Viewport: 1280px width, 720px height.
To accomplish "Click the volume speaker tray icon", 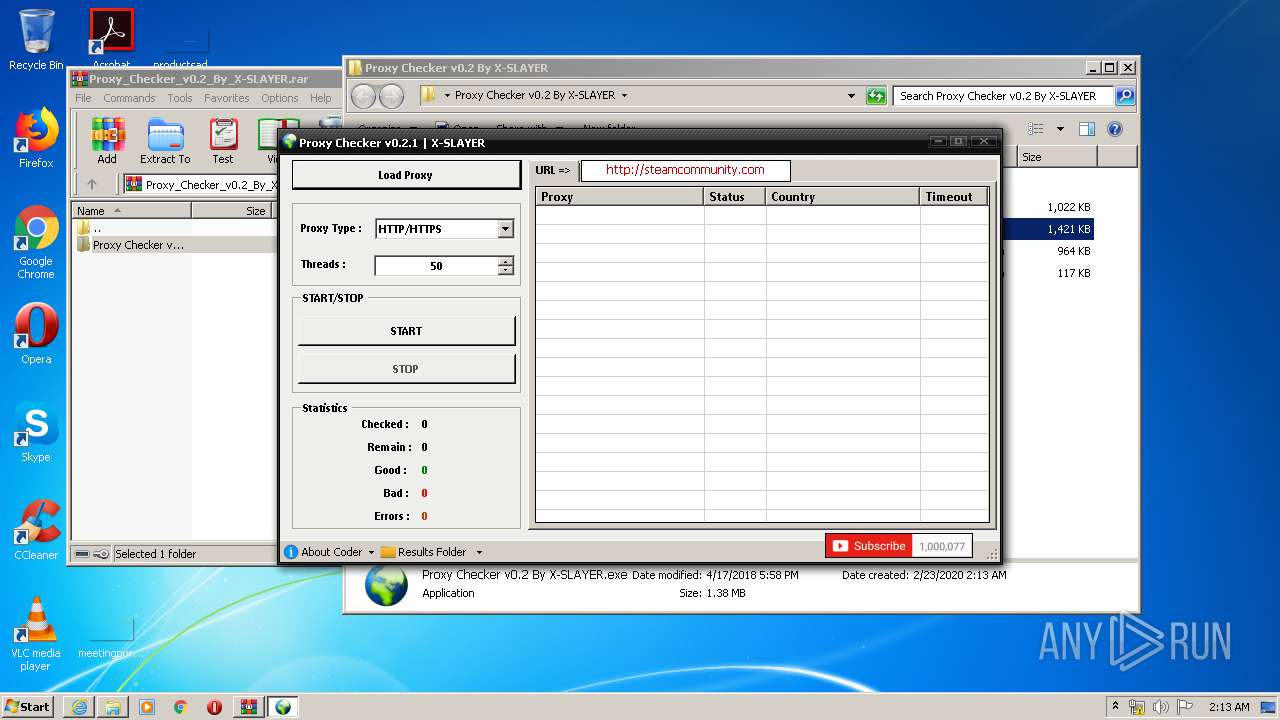I will 1160,707.
